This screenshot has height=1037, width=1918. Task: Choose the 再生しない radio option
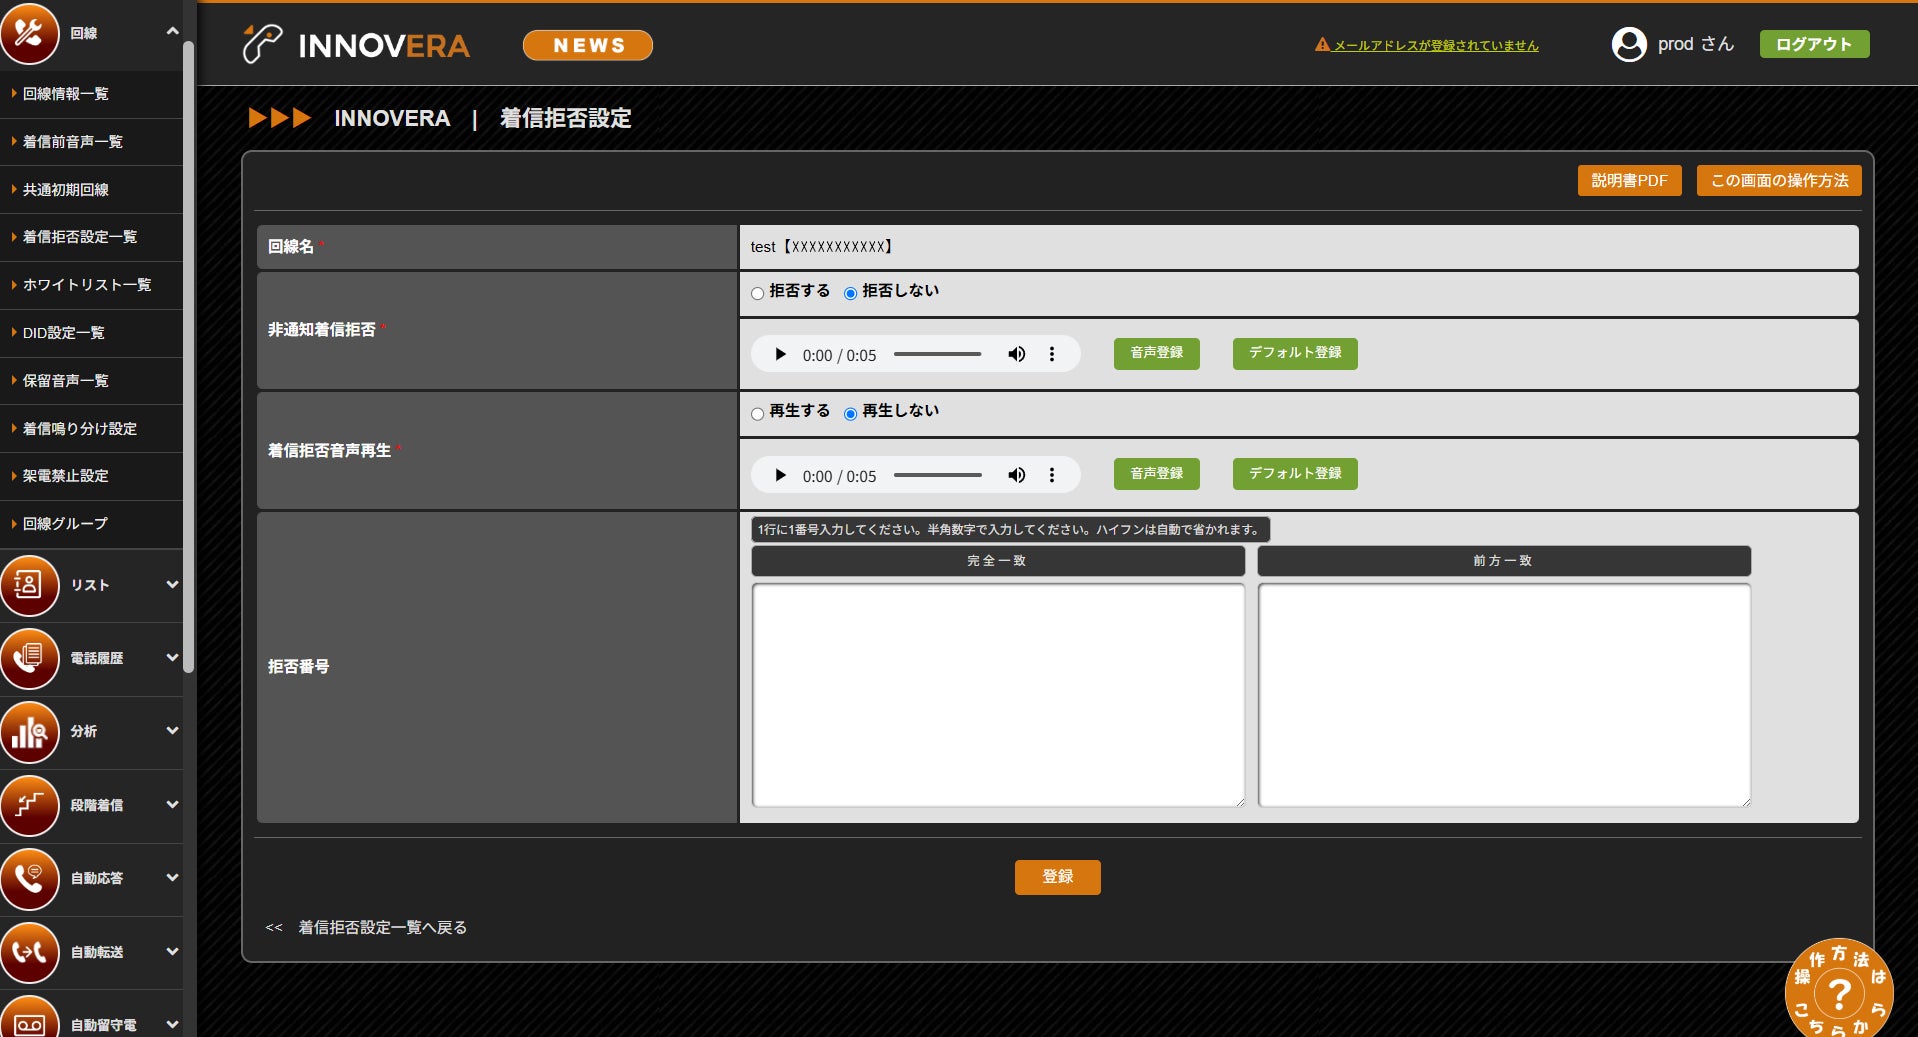click(850, 413)
